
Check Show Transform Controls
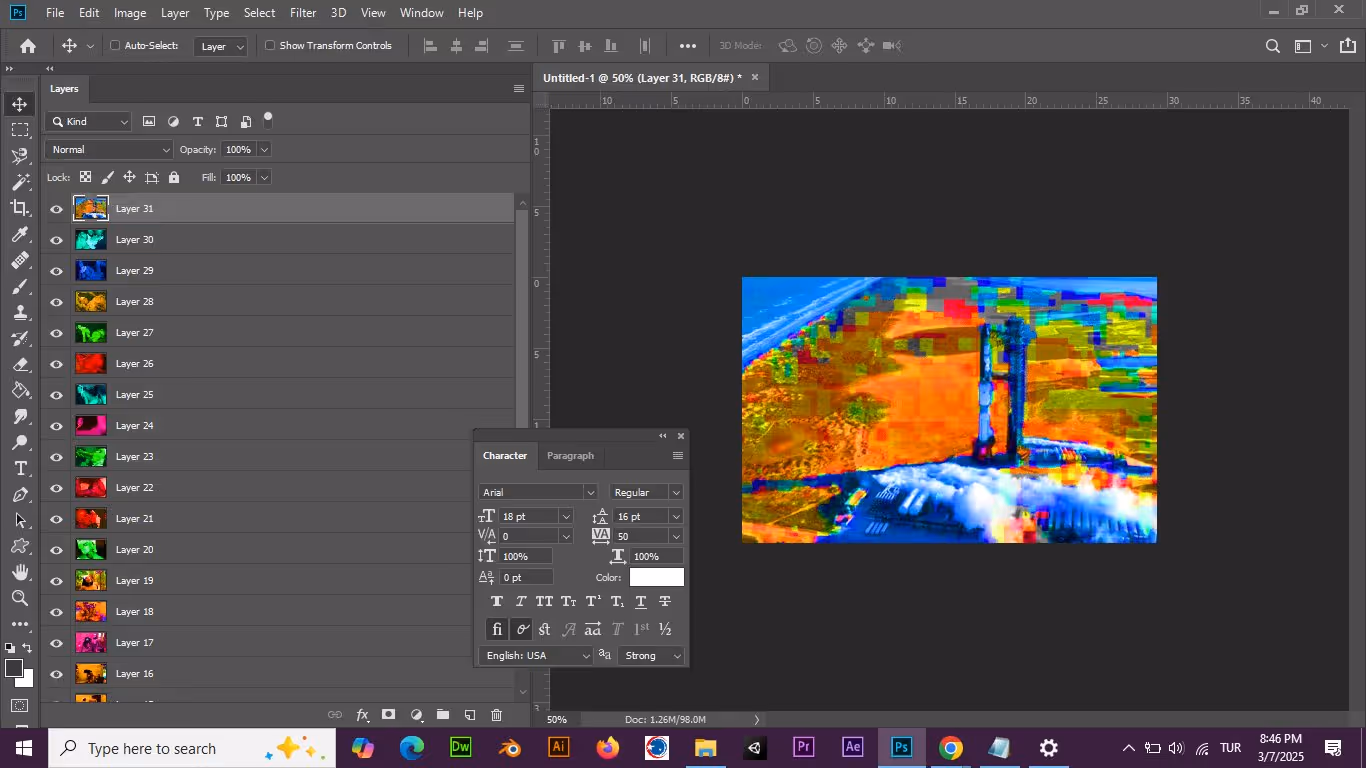[270, 46]
